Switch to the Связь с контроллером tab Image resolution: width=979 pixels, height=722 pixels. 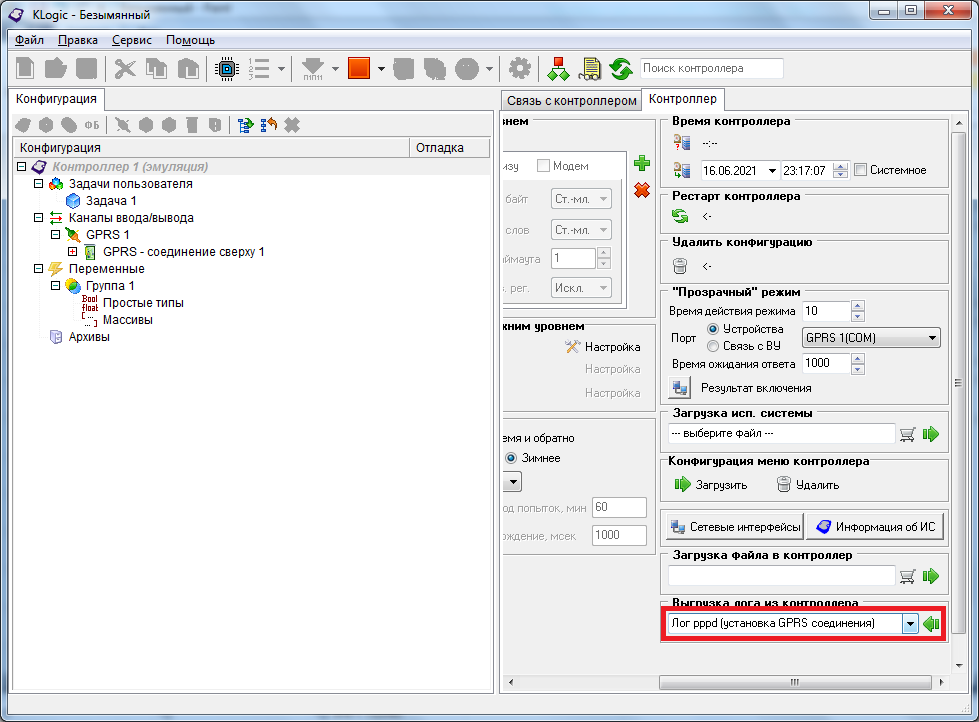(x=571, y=101)
